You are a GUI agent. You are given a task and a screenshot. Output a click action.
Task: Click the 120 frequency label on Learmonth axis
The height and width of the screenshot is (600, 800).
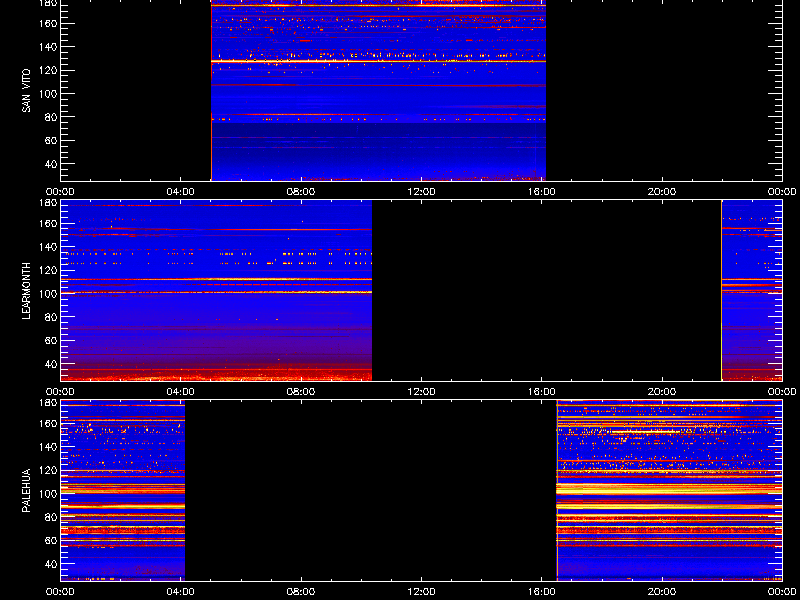click(49, 270)
